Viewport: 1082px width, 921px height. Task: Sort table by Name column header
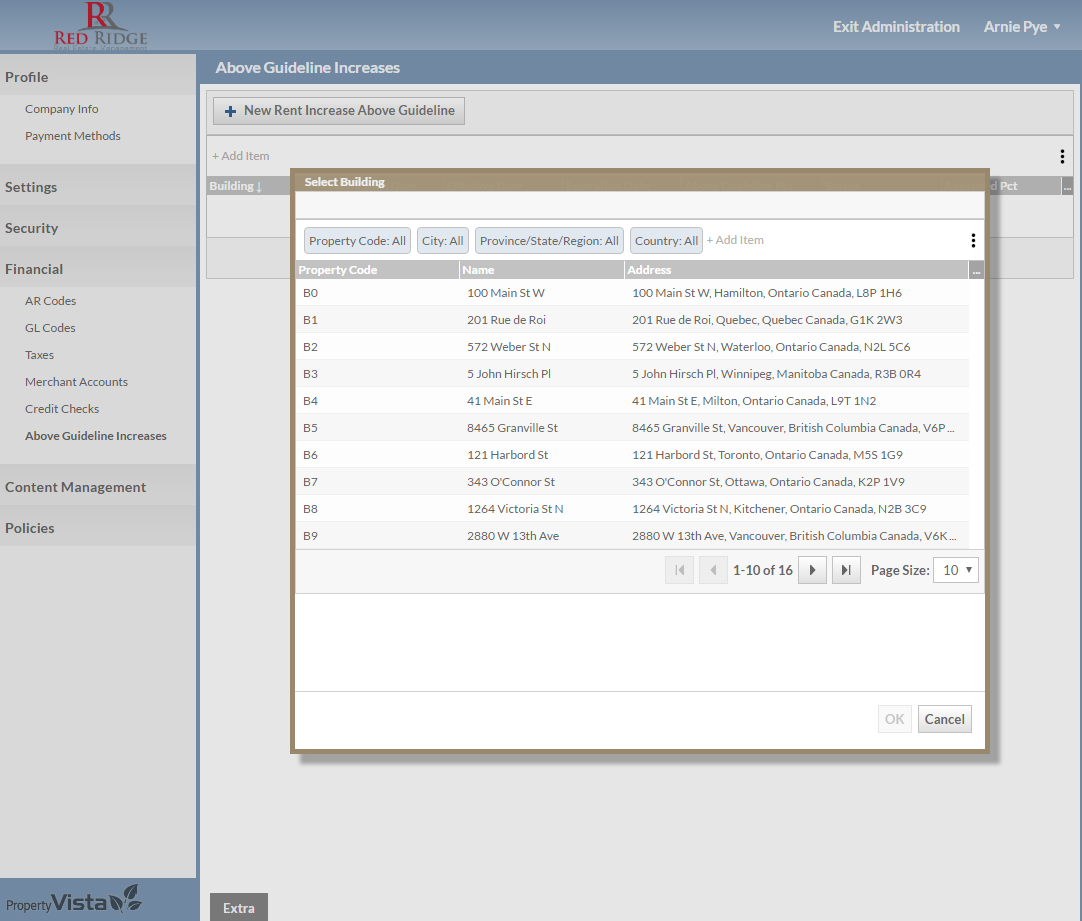pyautogui.click(x=541, y=270)
